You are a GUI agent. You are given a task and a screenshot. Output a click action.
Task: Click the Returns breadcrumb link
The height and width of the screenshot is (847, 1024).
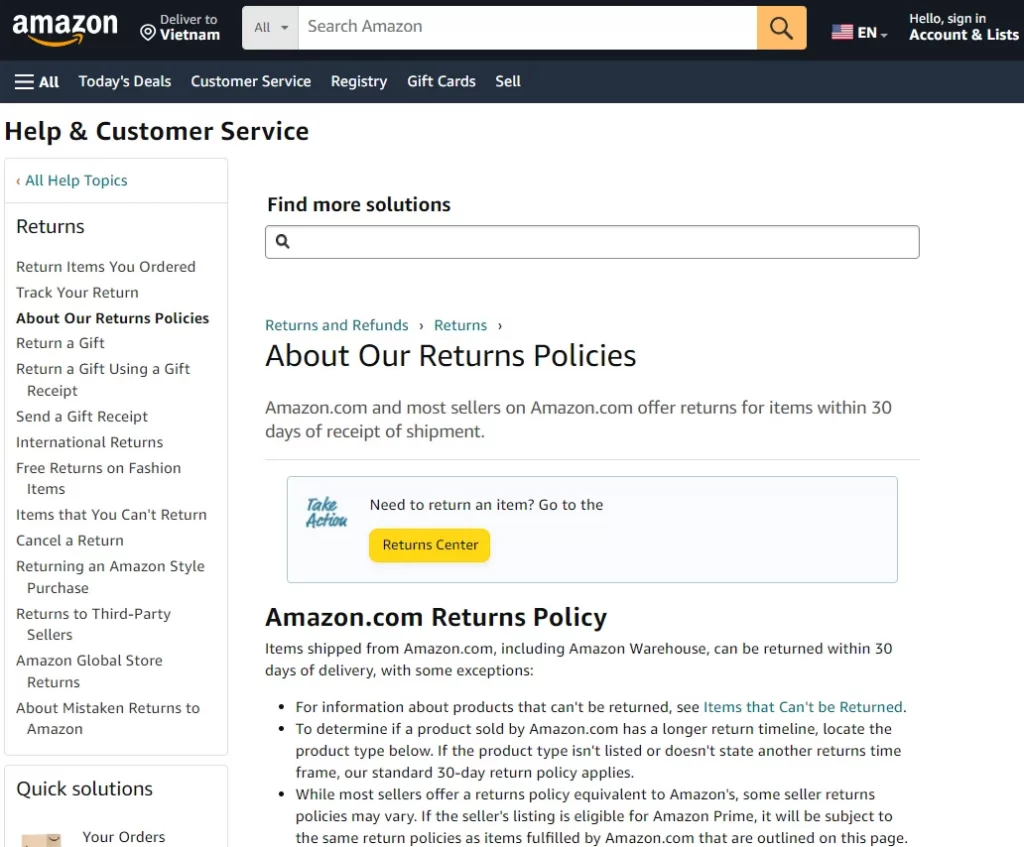click(x=460, y=325)
